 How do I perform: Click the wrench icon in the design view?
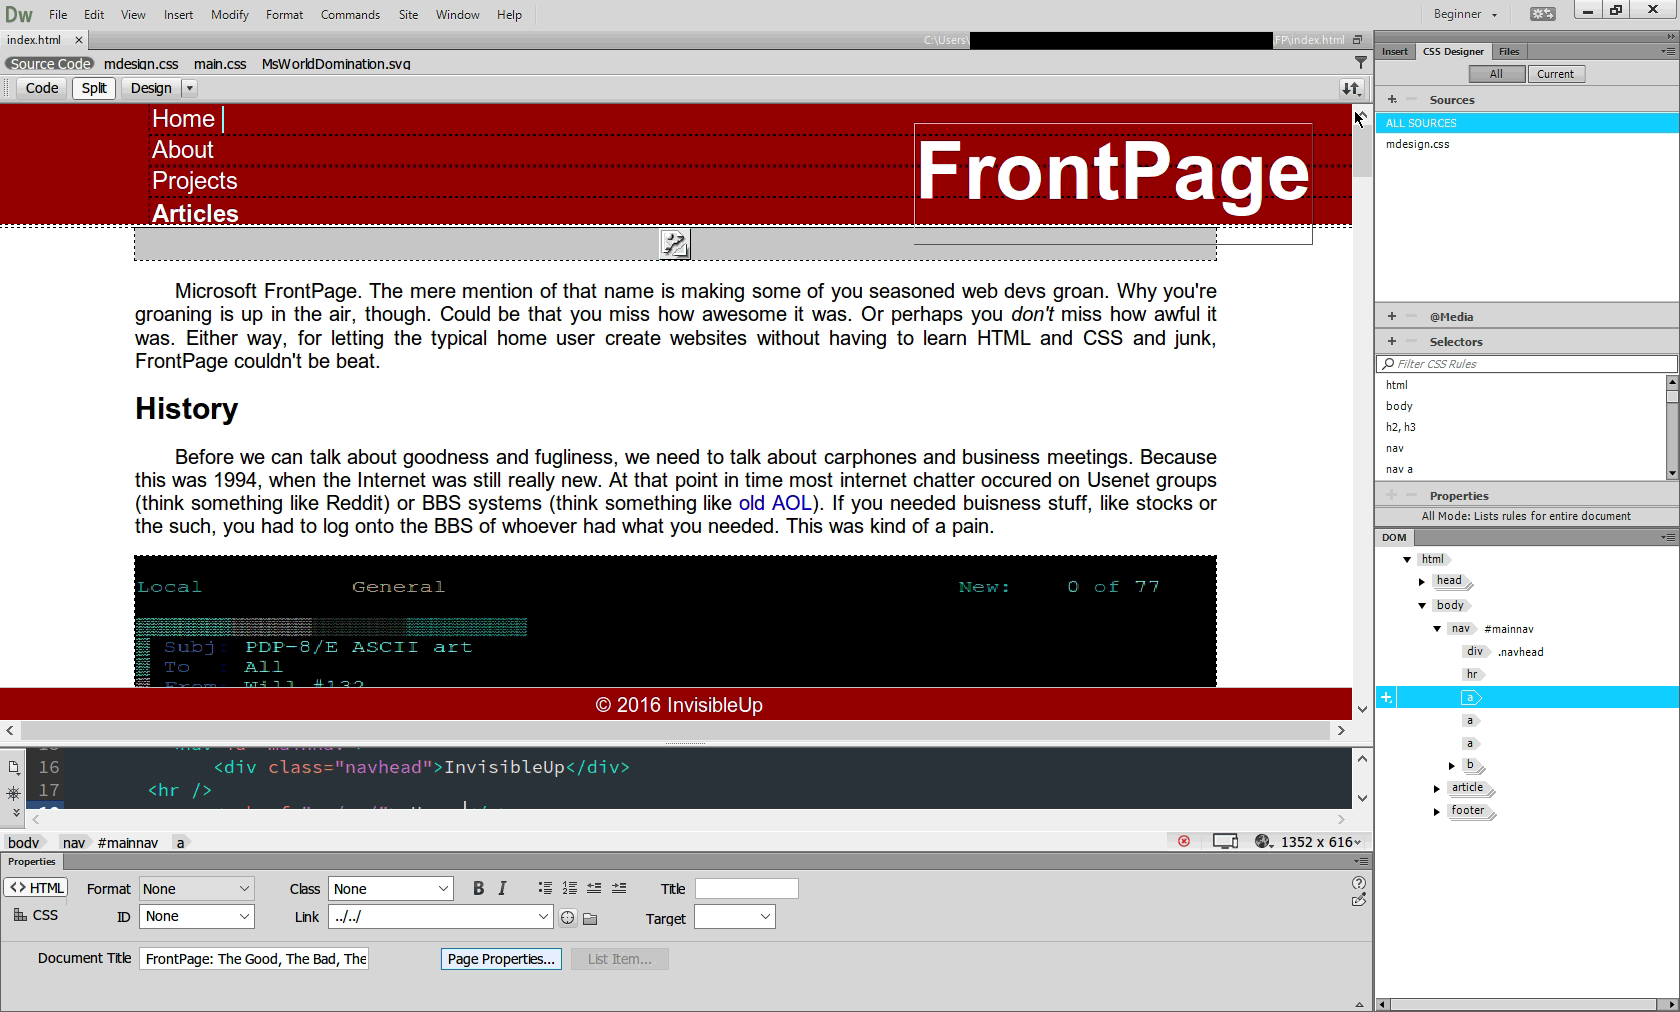[x=675, y=243]
